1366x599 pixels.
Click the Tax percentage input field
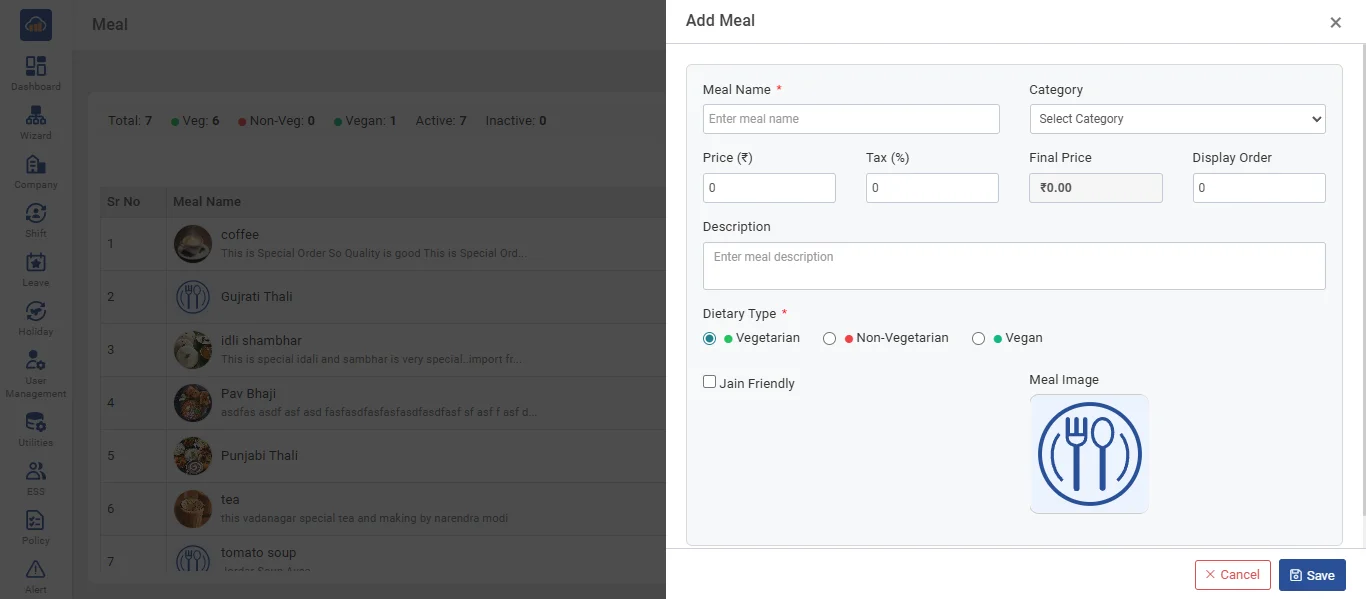[x=932, y=188]
